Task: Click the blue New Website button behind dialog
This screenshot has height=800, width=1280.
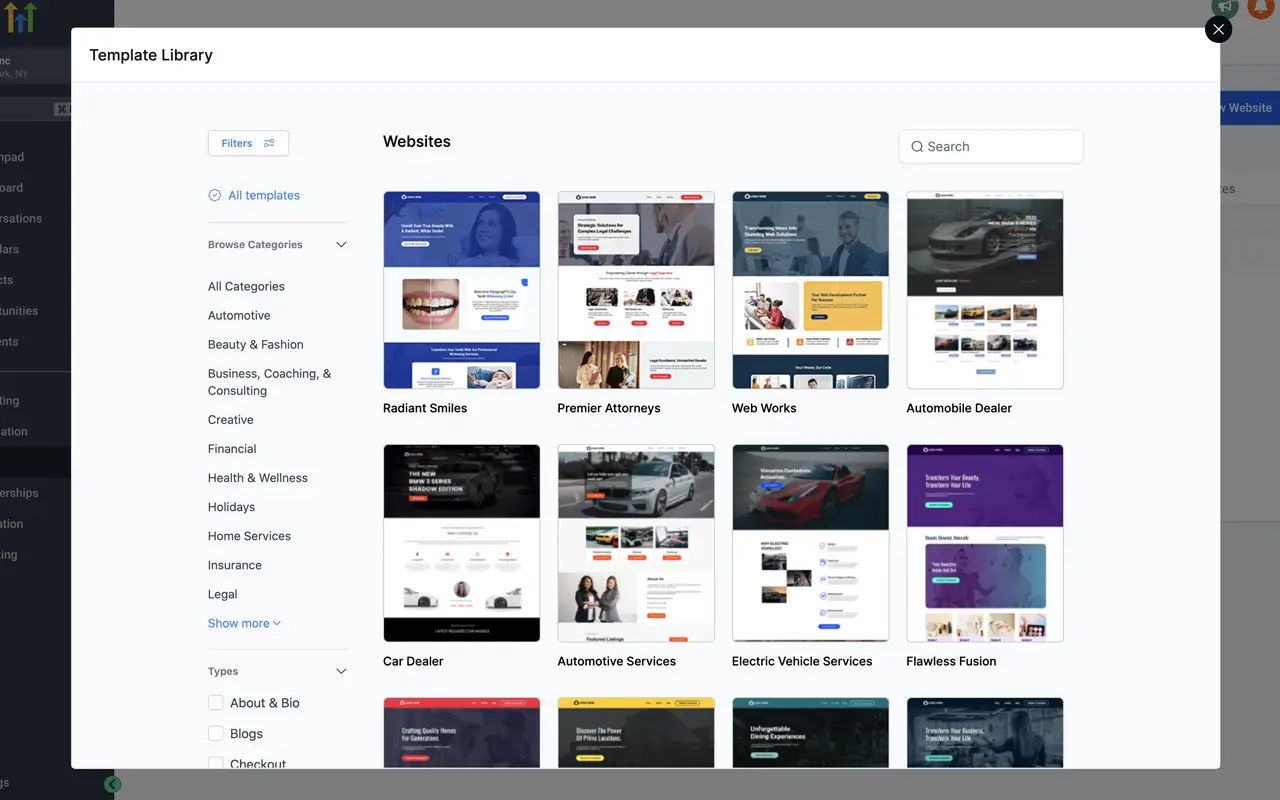Action: pyautogui.click(x=1249, y=108)
